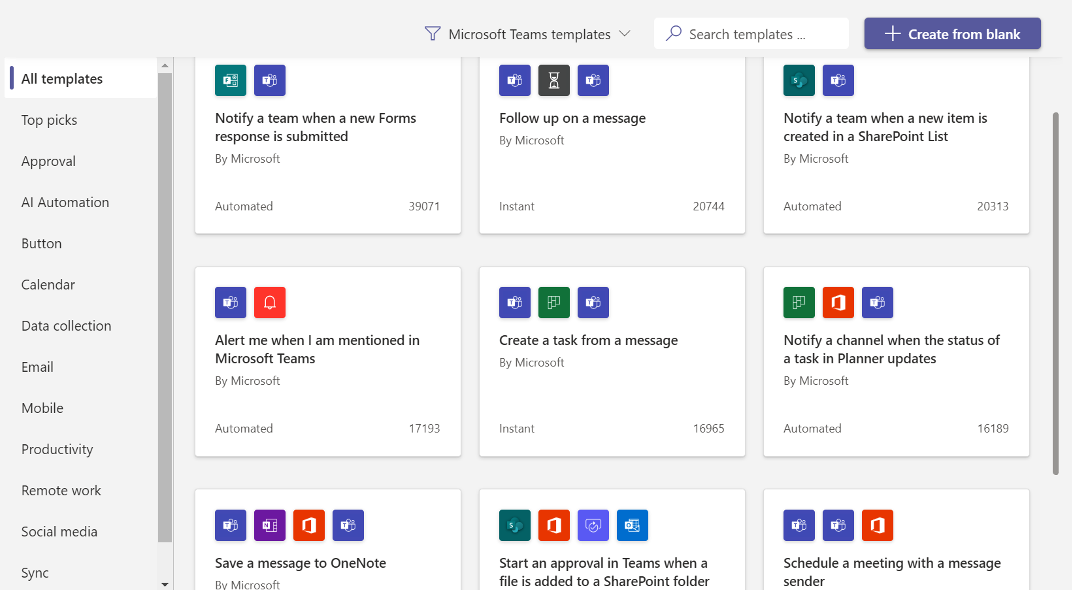This screenshot has width=1072, height=590.
Task: Click the purple OneNote icon
Action: pos(270,525)
